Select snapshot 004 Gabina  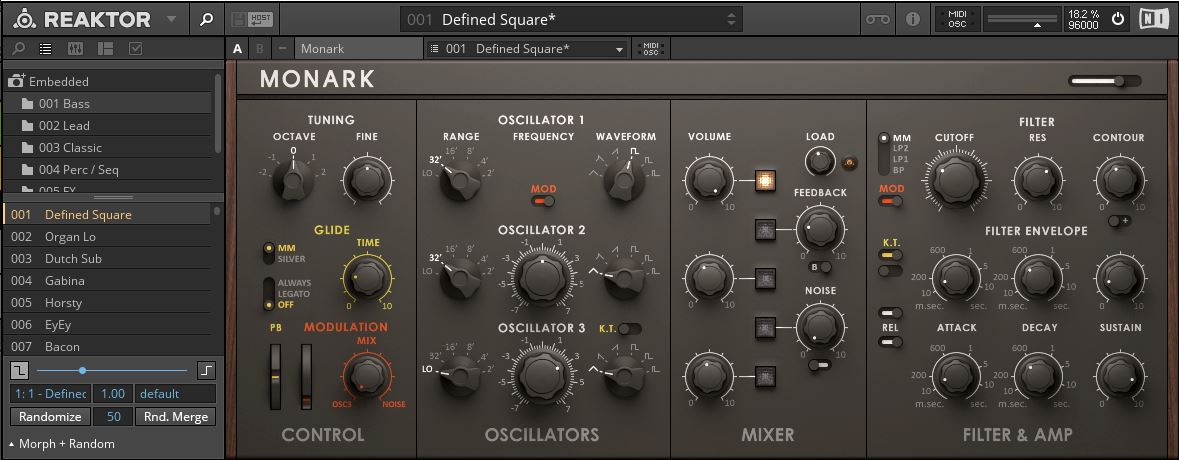pos(107,280)
